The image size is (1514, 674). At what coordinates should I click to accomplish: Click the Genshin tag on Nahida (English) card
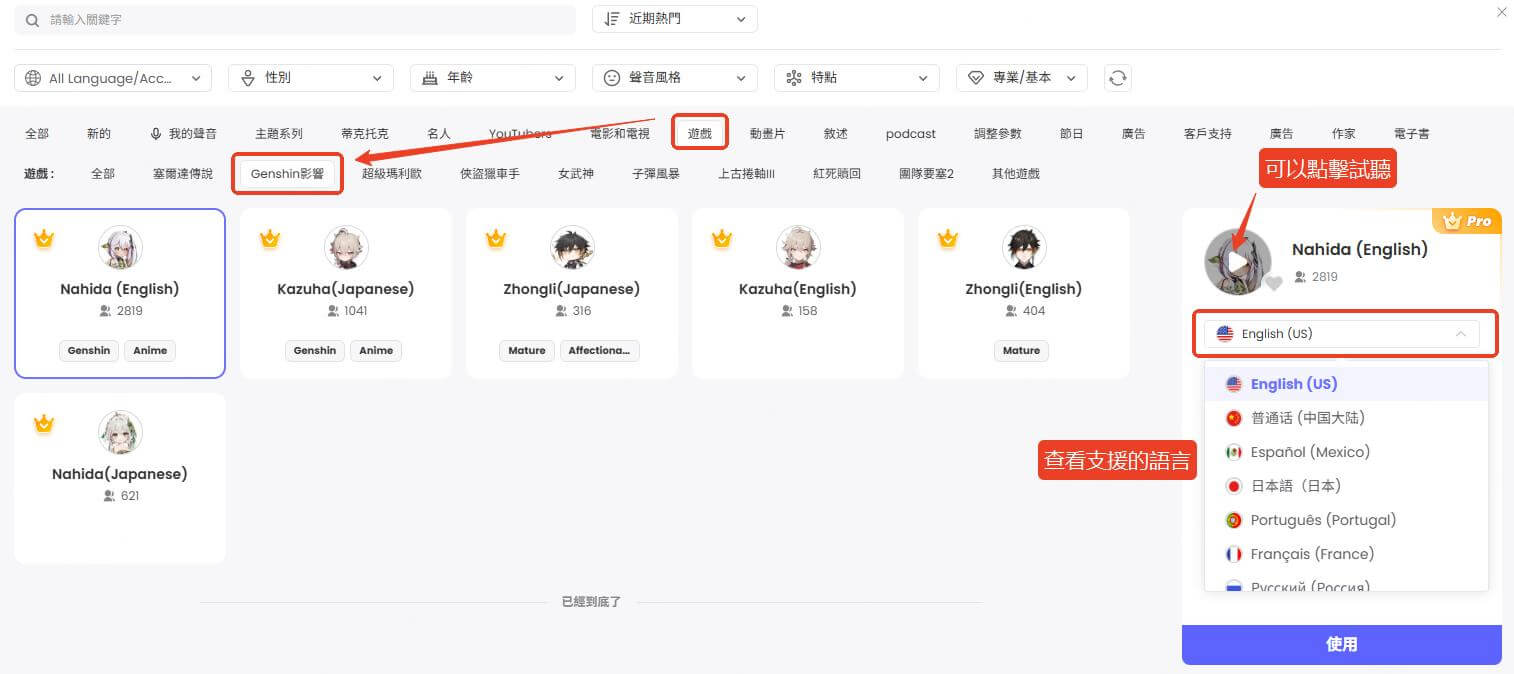point(89,350)
